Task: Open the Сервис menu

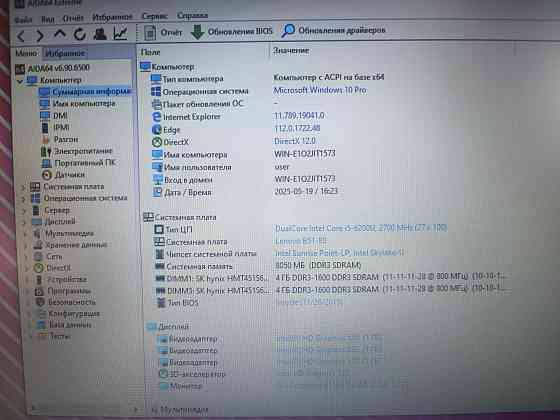Action: (x=155, y=16)
